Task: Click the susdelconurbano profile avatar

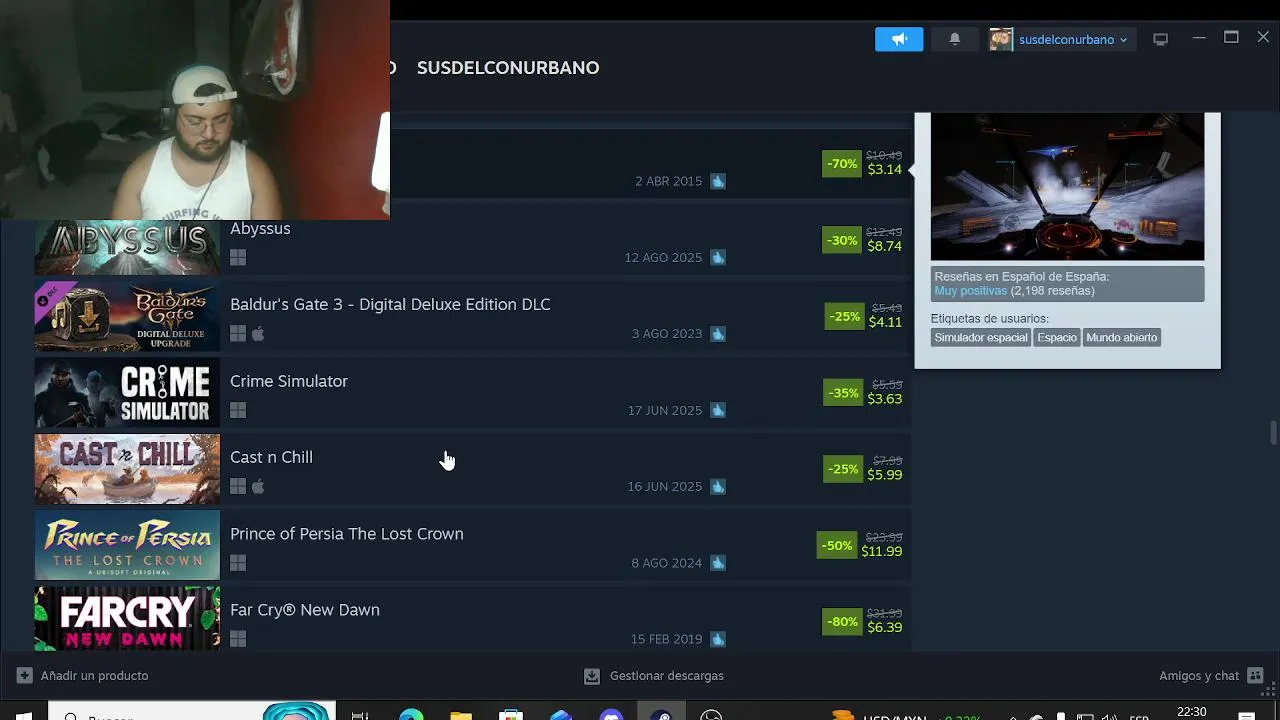Action: tap(1001, 39)
